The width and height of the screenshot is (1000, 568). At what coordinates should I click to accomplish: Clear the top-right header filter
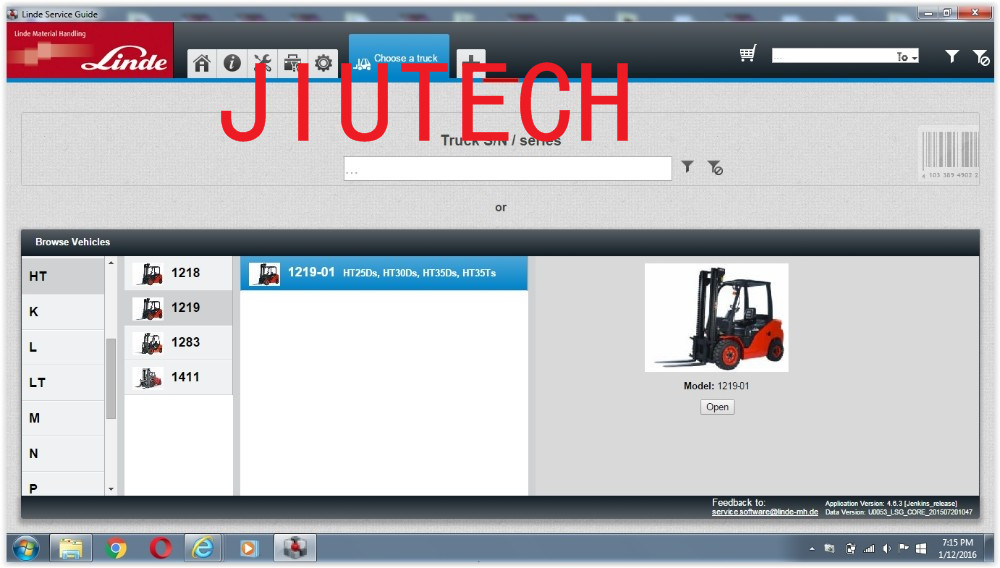(x=981, y=58)
